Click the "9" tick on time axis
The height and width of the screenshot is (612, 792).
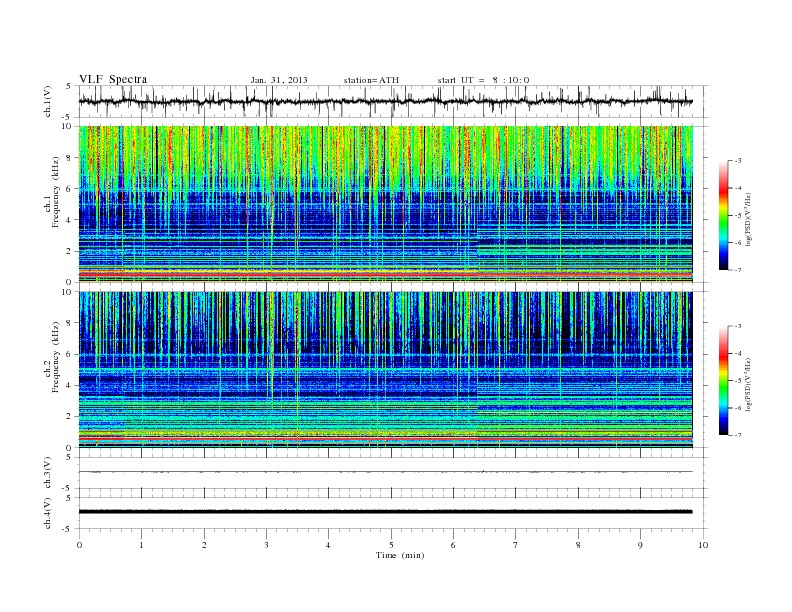(640, 545)
